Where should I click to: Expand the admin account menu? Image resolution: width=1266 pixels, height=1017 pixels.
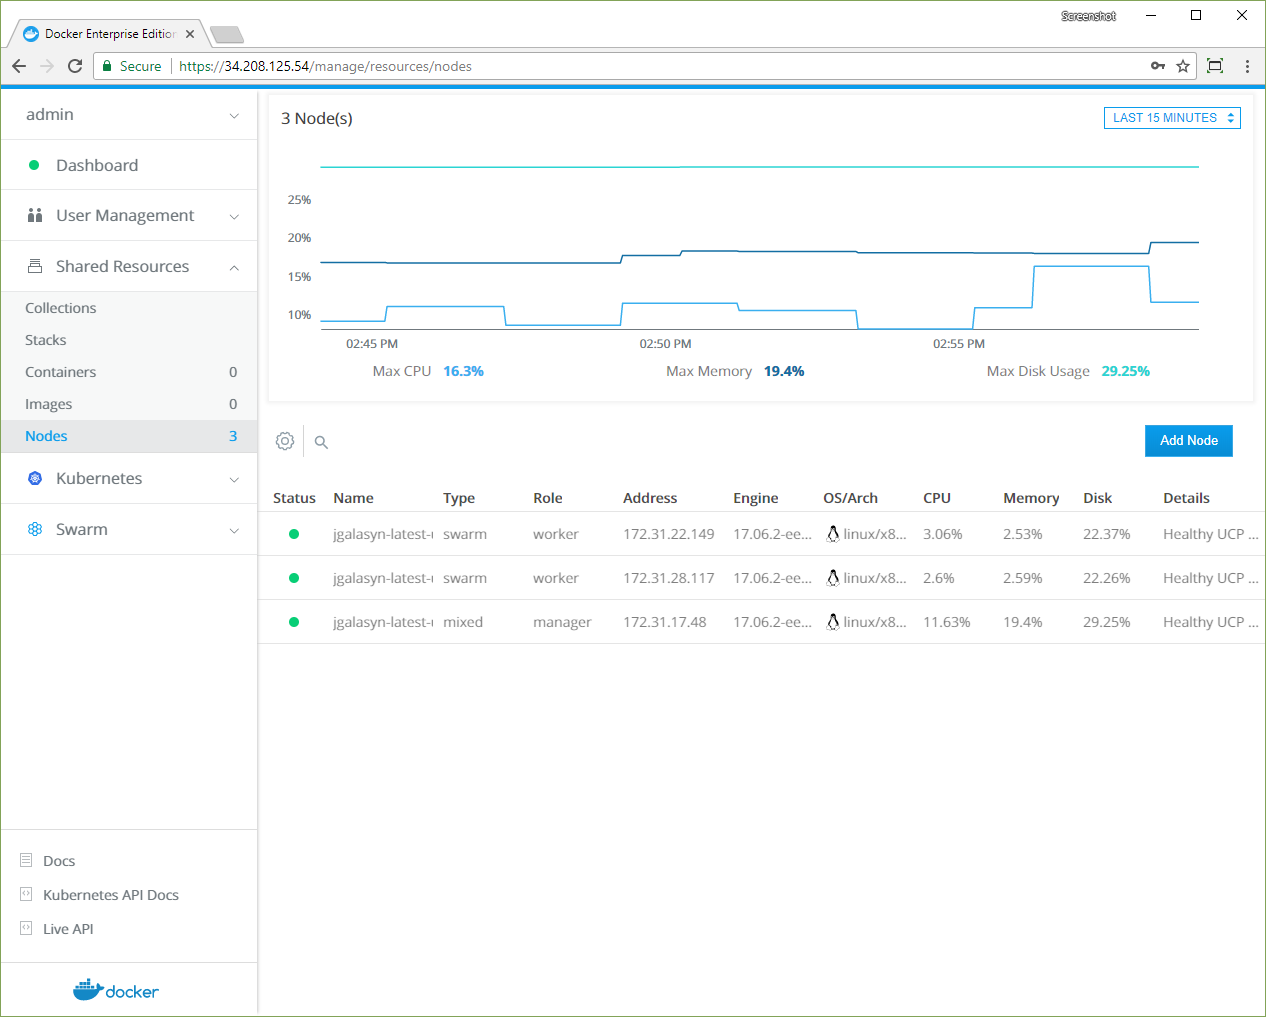click(x=234, y=115)
